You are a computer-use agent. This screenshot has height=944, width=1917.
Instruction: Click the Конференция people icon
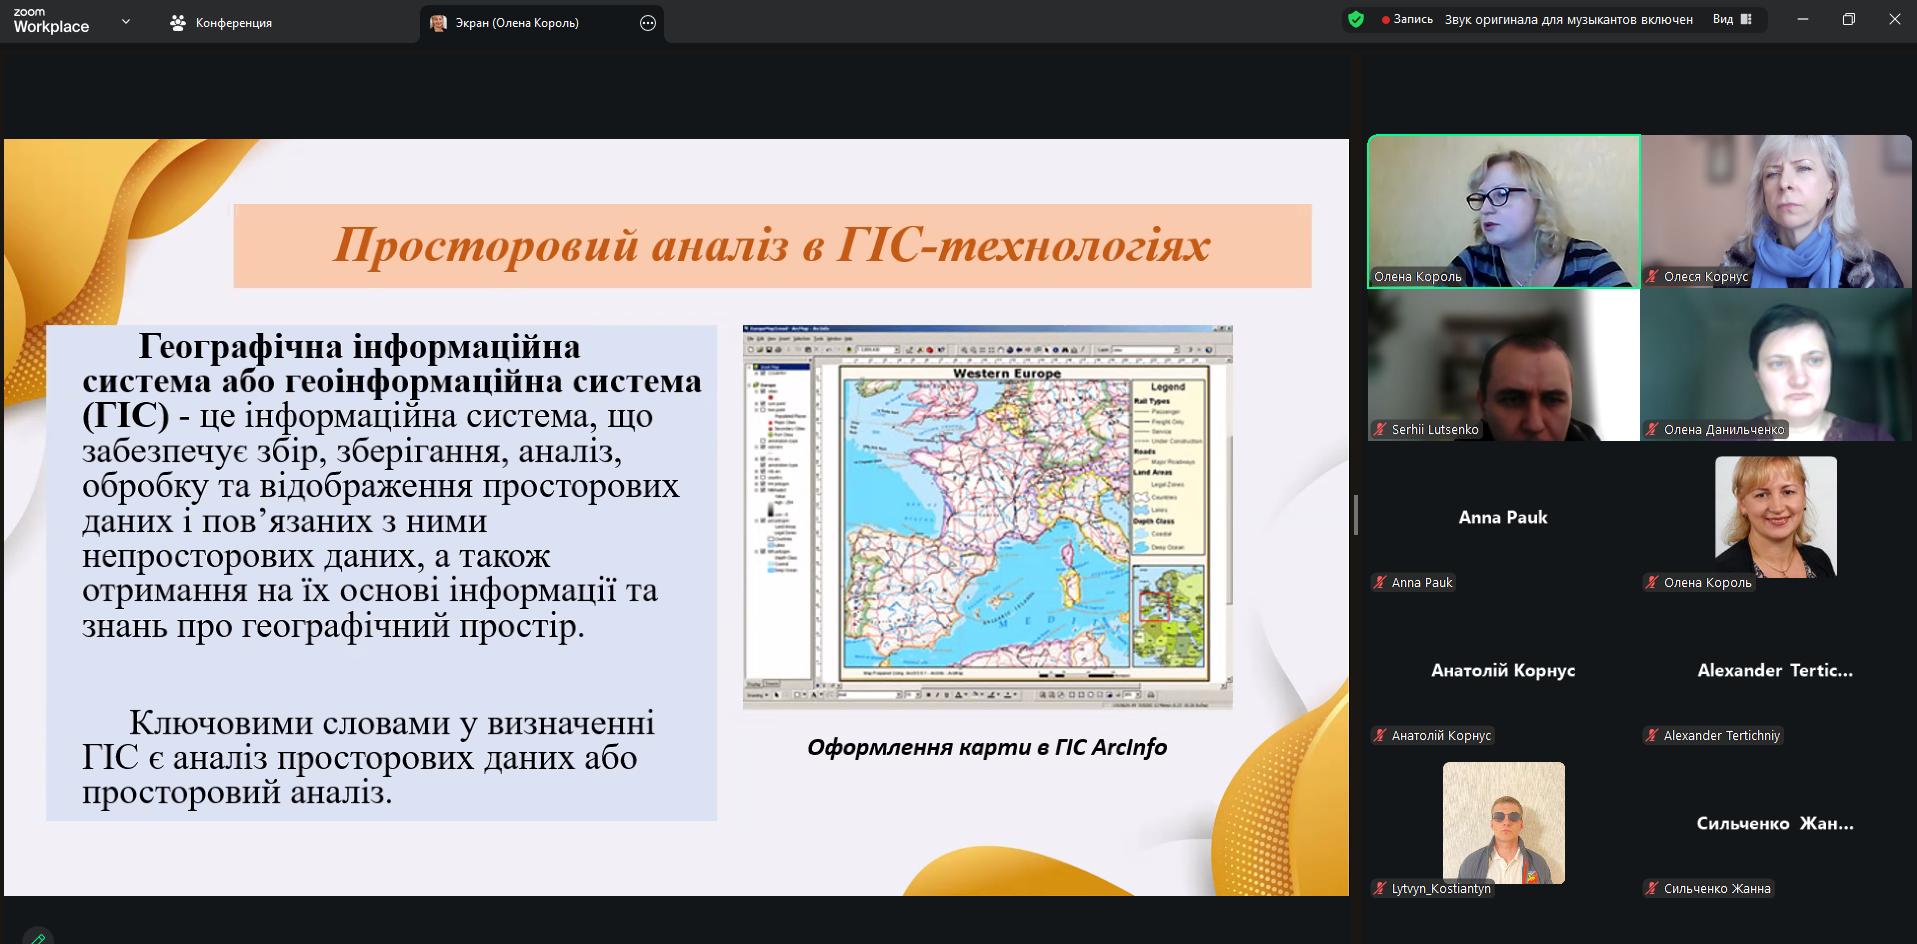(x=178, y=23)
